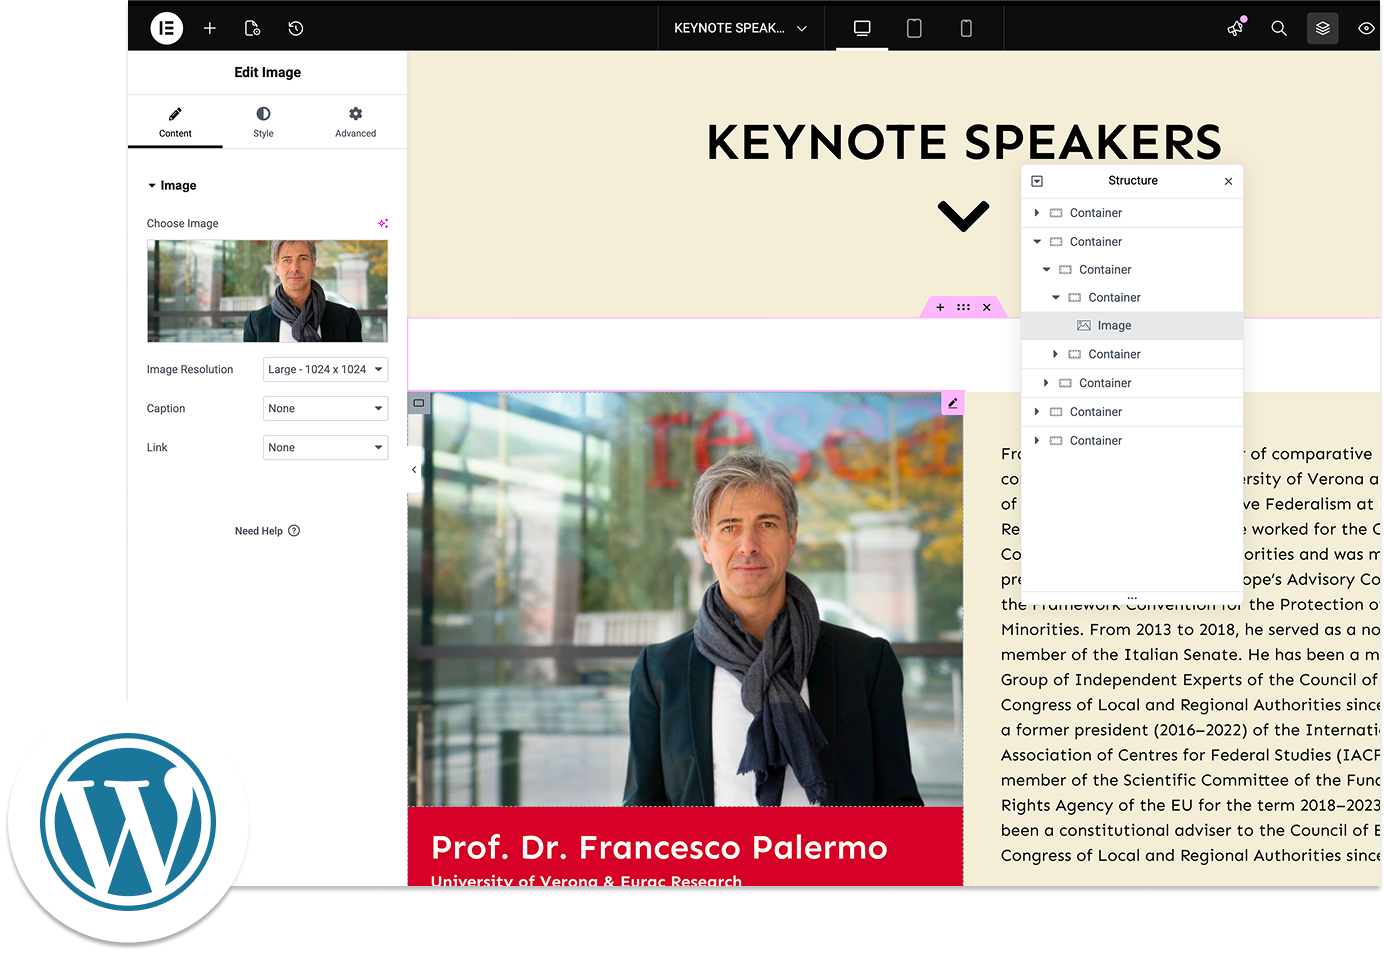Image resolution: width=1384 pixels, height=955 pixels.
Task: Click the AI sparkle icon beside Choose Image
Action: [382, 223]
